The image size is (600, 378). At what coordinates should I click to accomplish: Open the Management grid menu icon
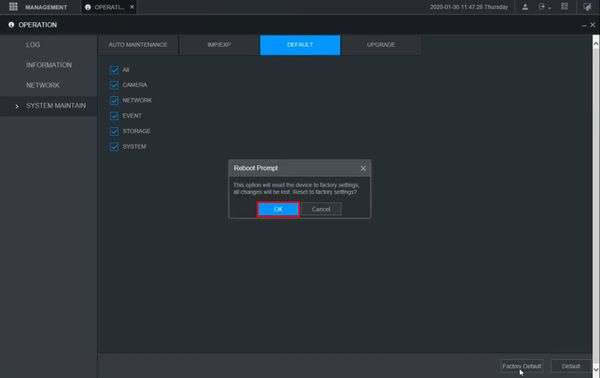pyautogui.click(x=13, y=7)
